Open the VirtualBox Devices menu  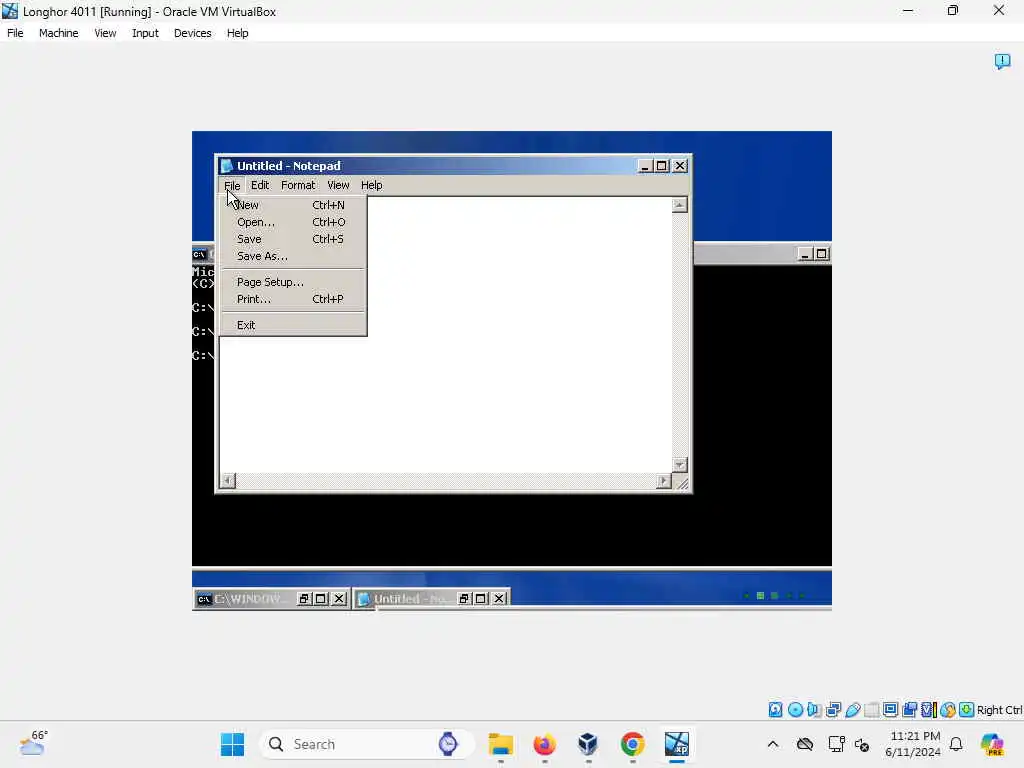pyautogui.click(x=193, y=33)
